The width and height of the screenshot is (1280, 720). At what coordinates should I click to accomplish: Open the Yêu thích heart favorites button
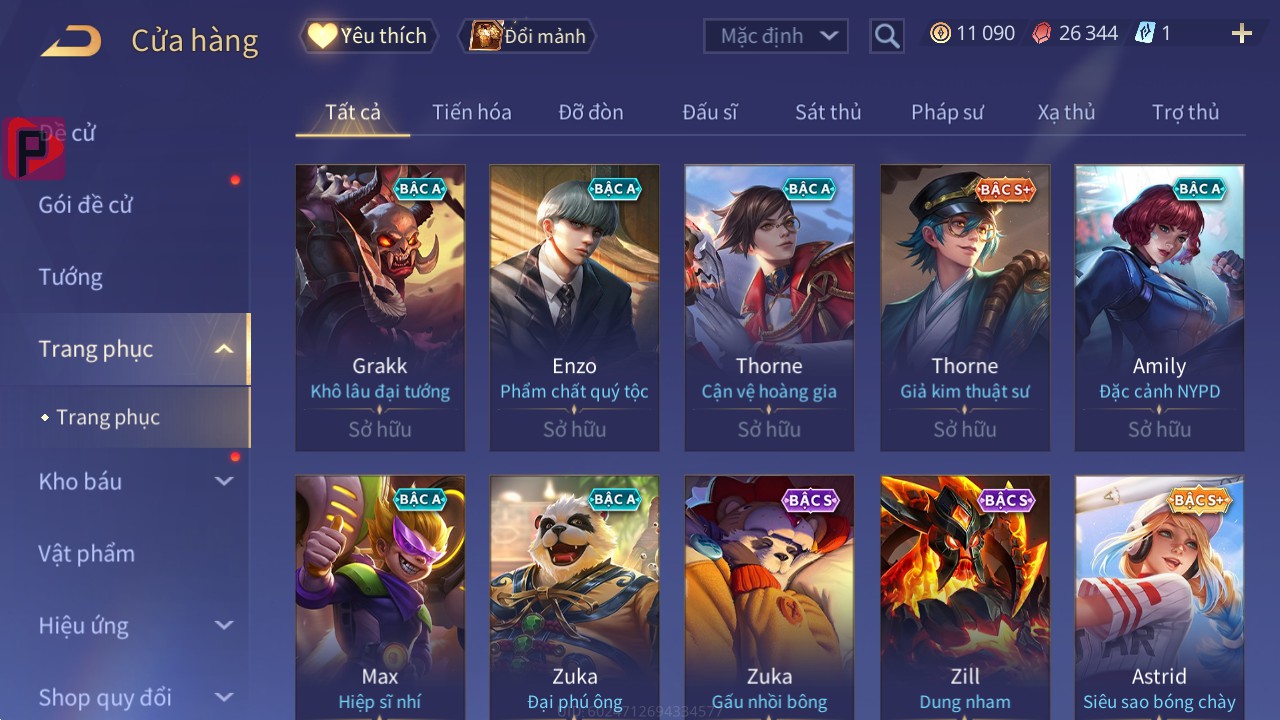(368, 36)
